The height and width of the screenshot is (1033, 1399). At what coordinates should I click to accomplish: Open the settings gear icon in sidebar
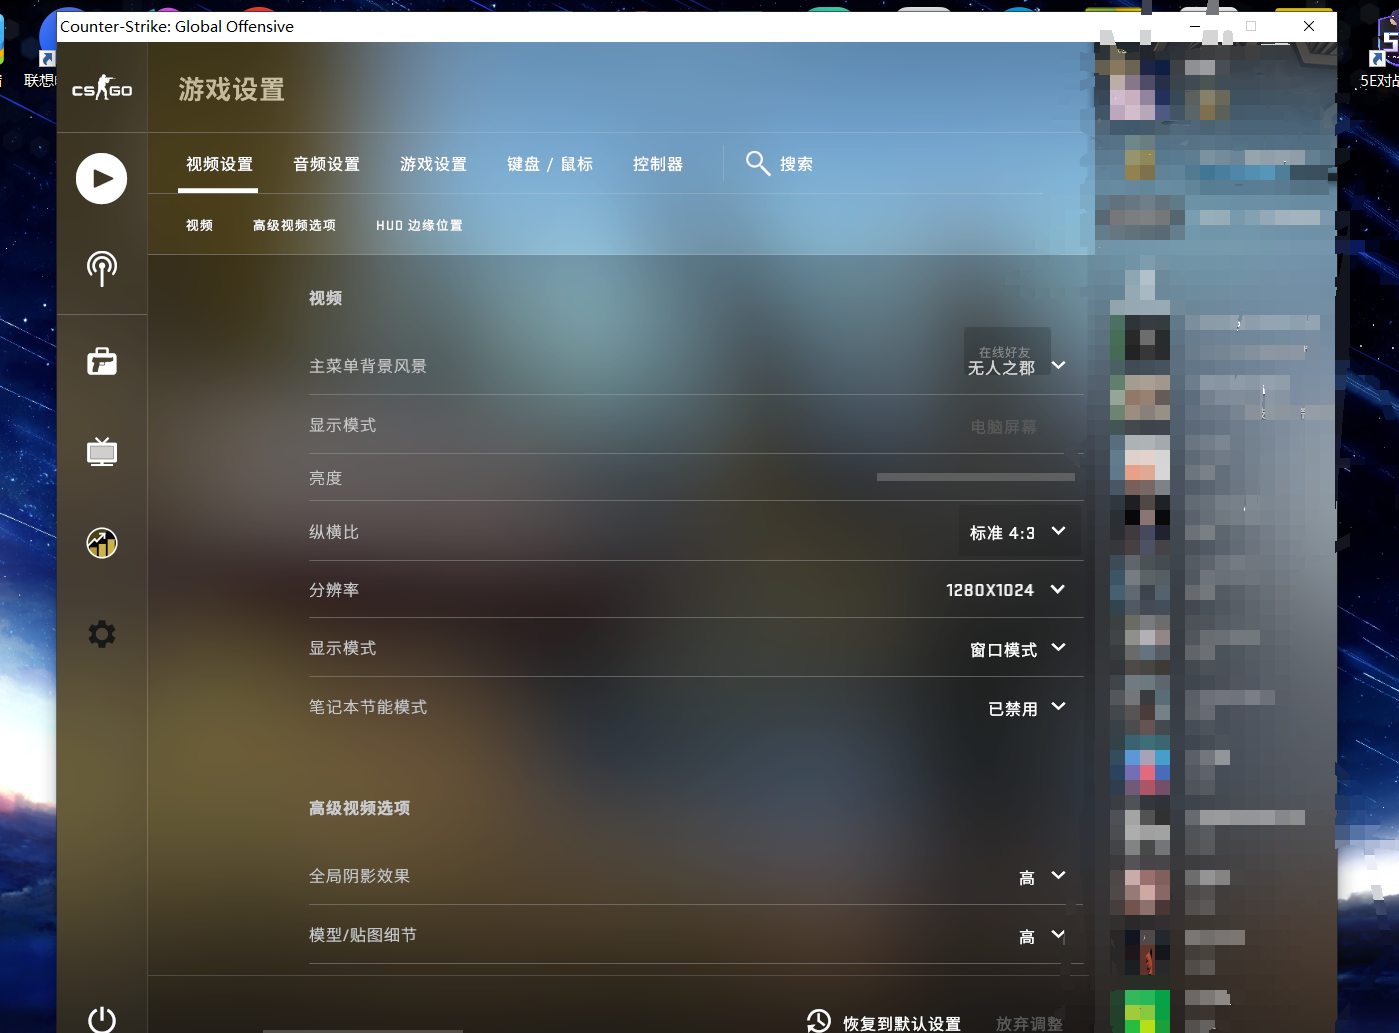click(102, 634)
